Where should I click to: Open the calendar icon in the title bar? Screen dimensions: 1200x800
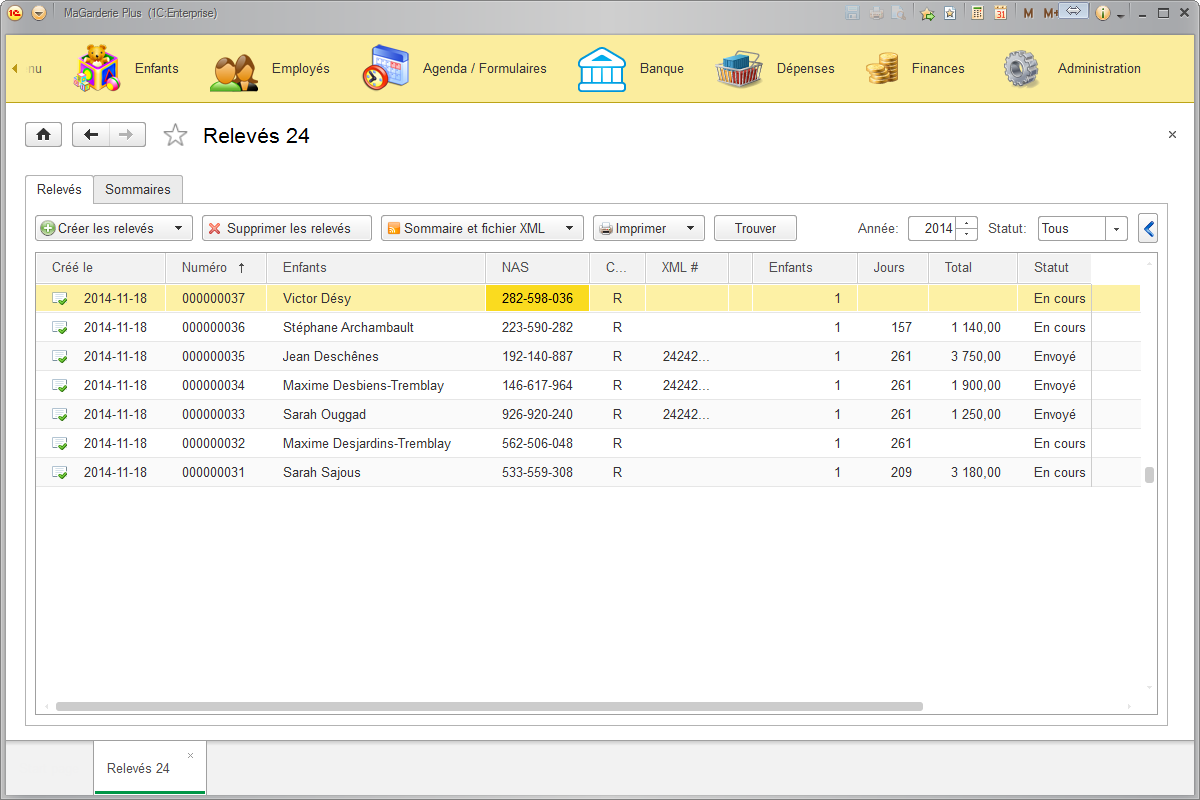tap(1001, 12)
